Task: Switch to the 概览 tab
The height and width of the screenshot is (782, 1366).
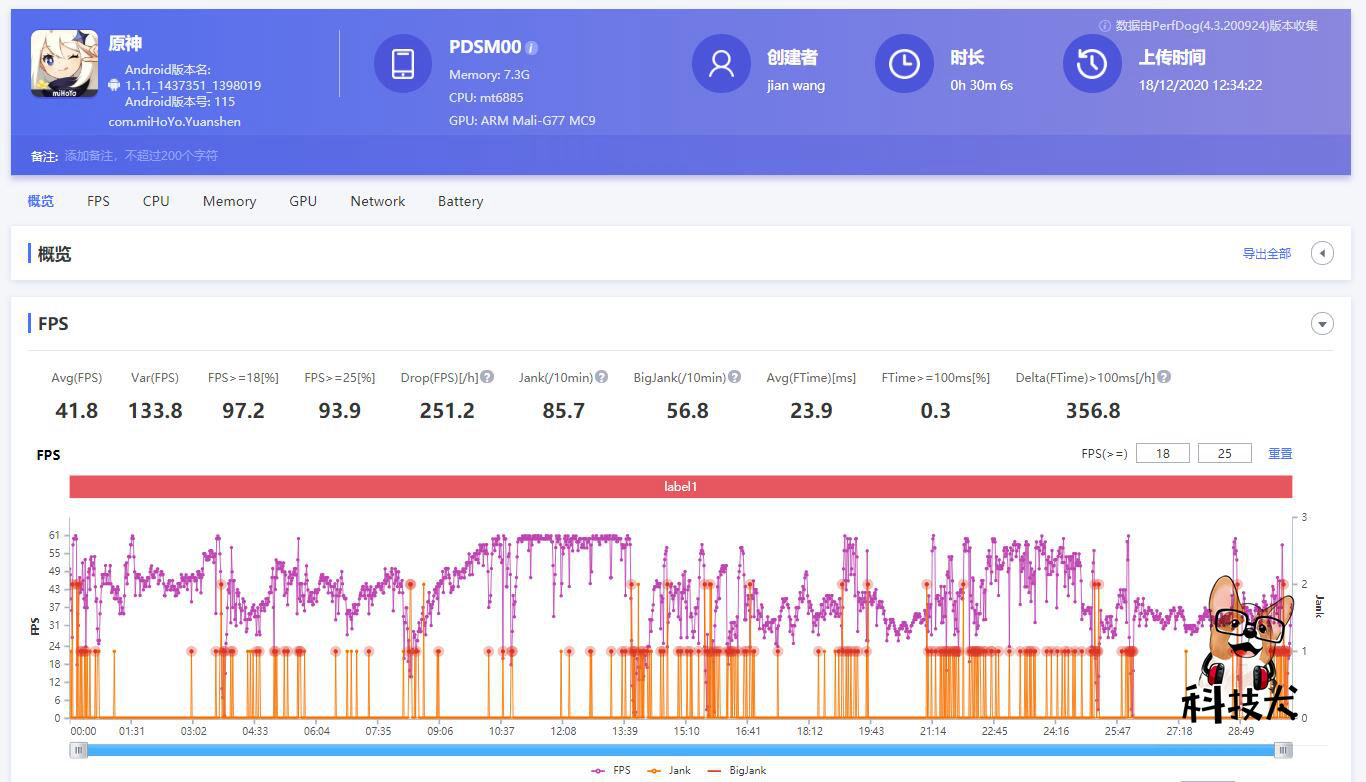Action: click(41, 201)
